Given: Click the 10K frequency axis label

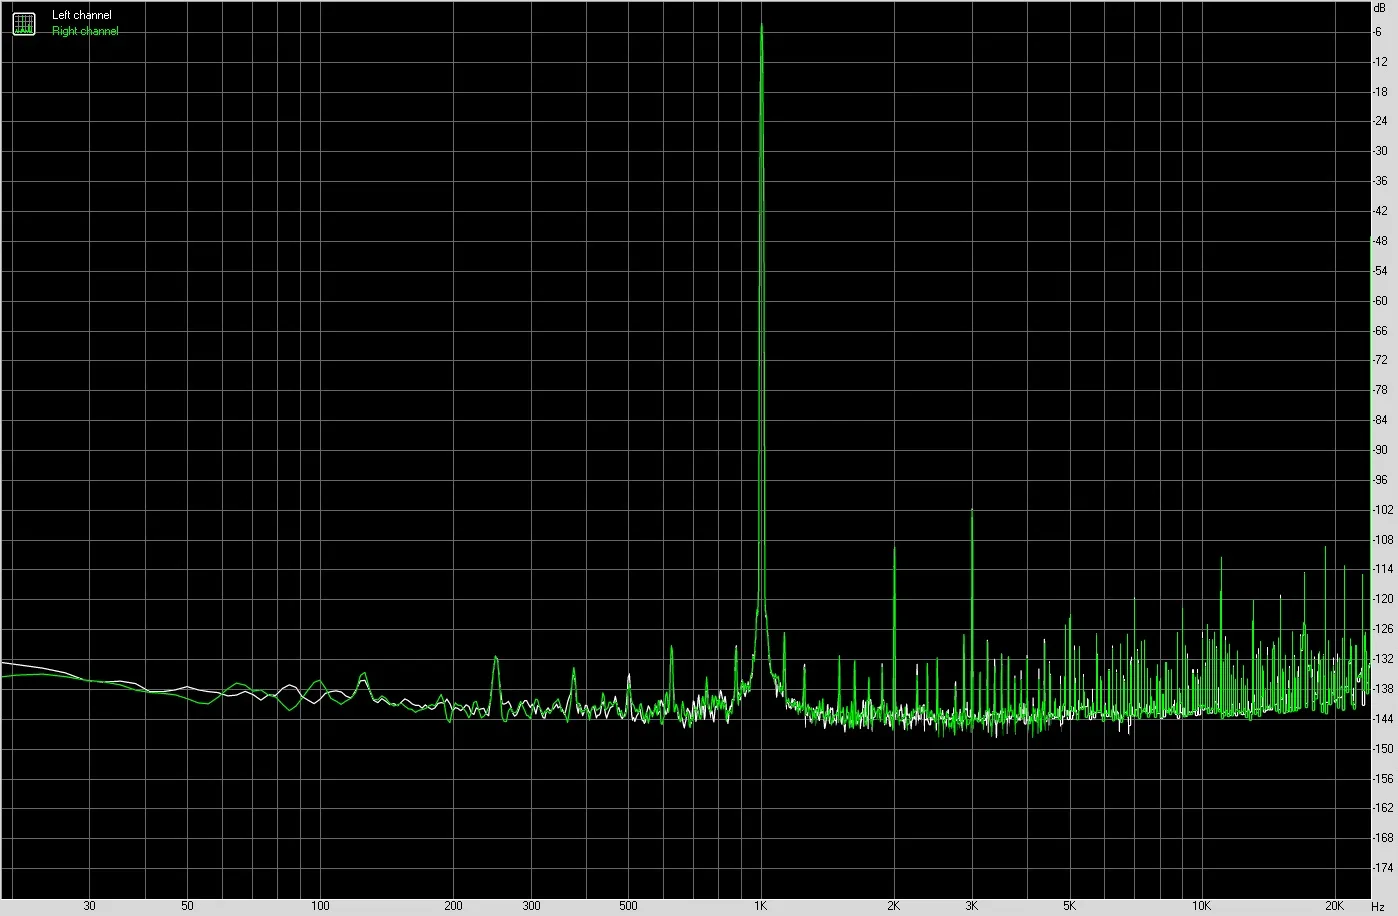Looking at the screenshot, I should click(1203, 906).
